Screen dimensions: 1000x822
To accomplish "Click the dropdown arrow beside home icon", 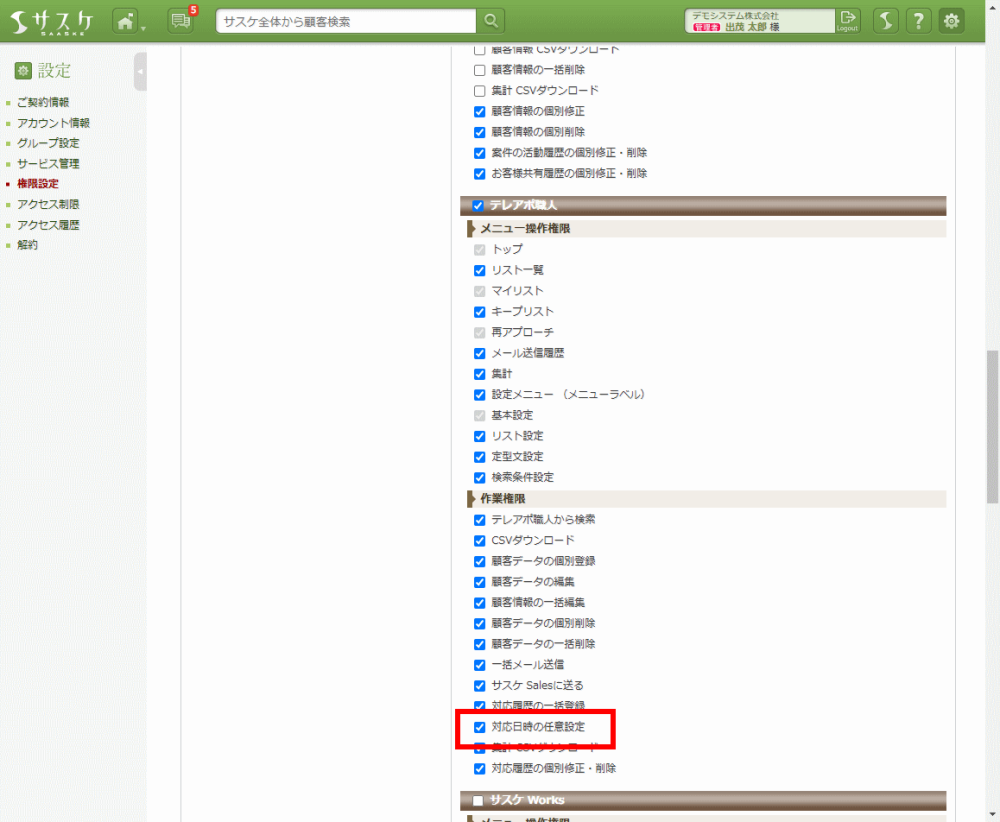I will [x=143, y=28].
